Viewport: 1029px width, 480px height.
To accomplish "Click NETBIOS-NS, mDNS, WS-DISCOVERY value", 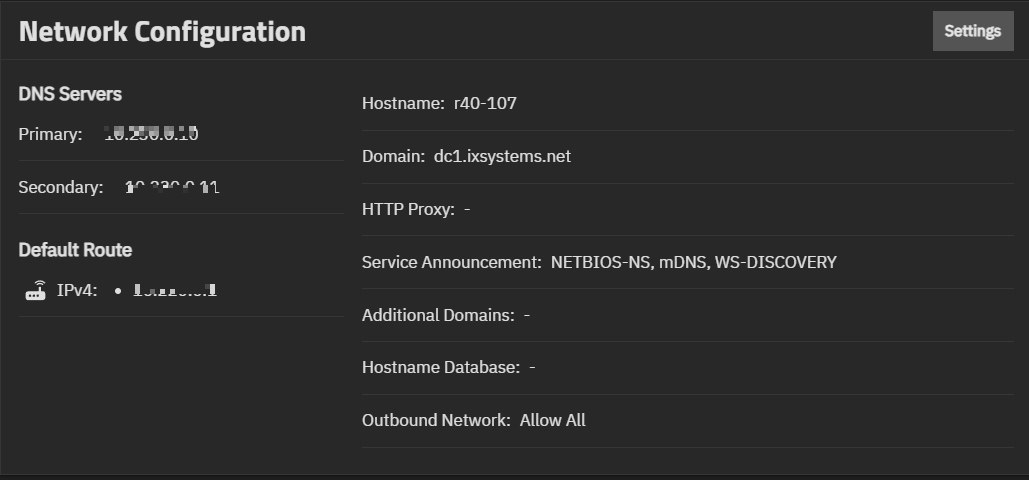I will [x=693, y=262].
